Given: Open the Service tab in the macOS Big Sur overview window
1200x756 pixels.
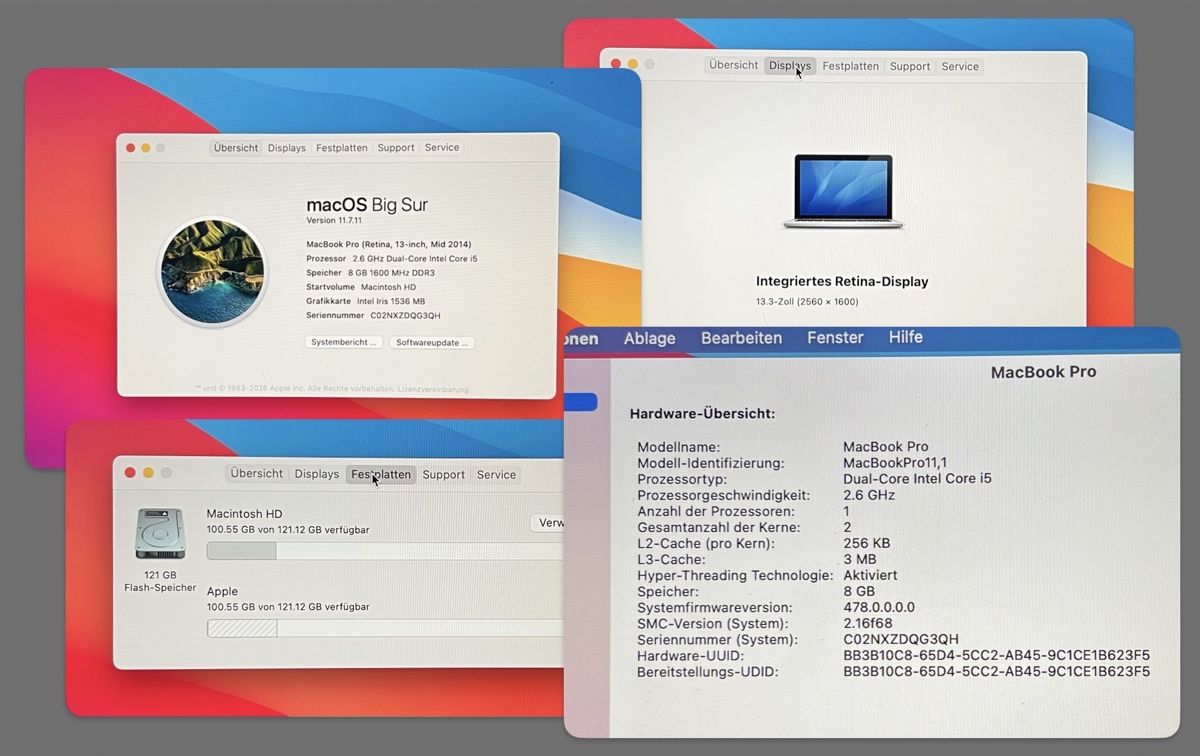Looking at the screenshot, I should click(x=442, y=148).
